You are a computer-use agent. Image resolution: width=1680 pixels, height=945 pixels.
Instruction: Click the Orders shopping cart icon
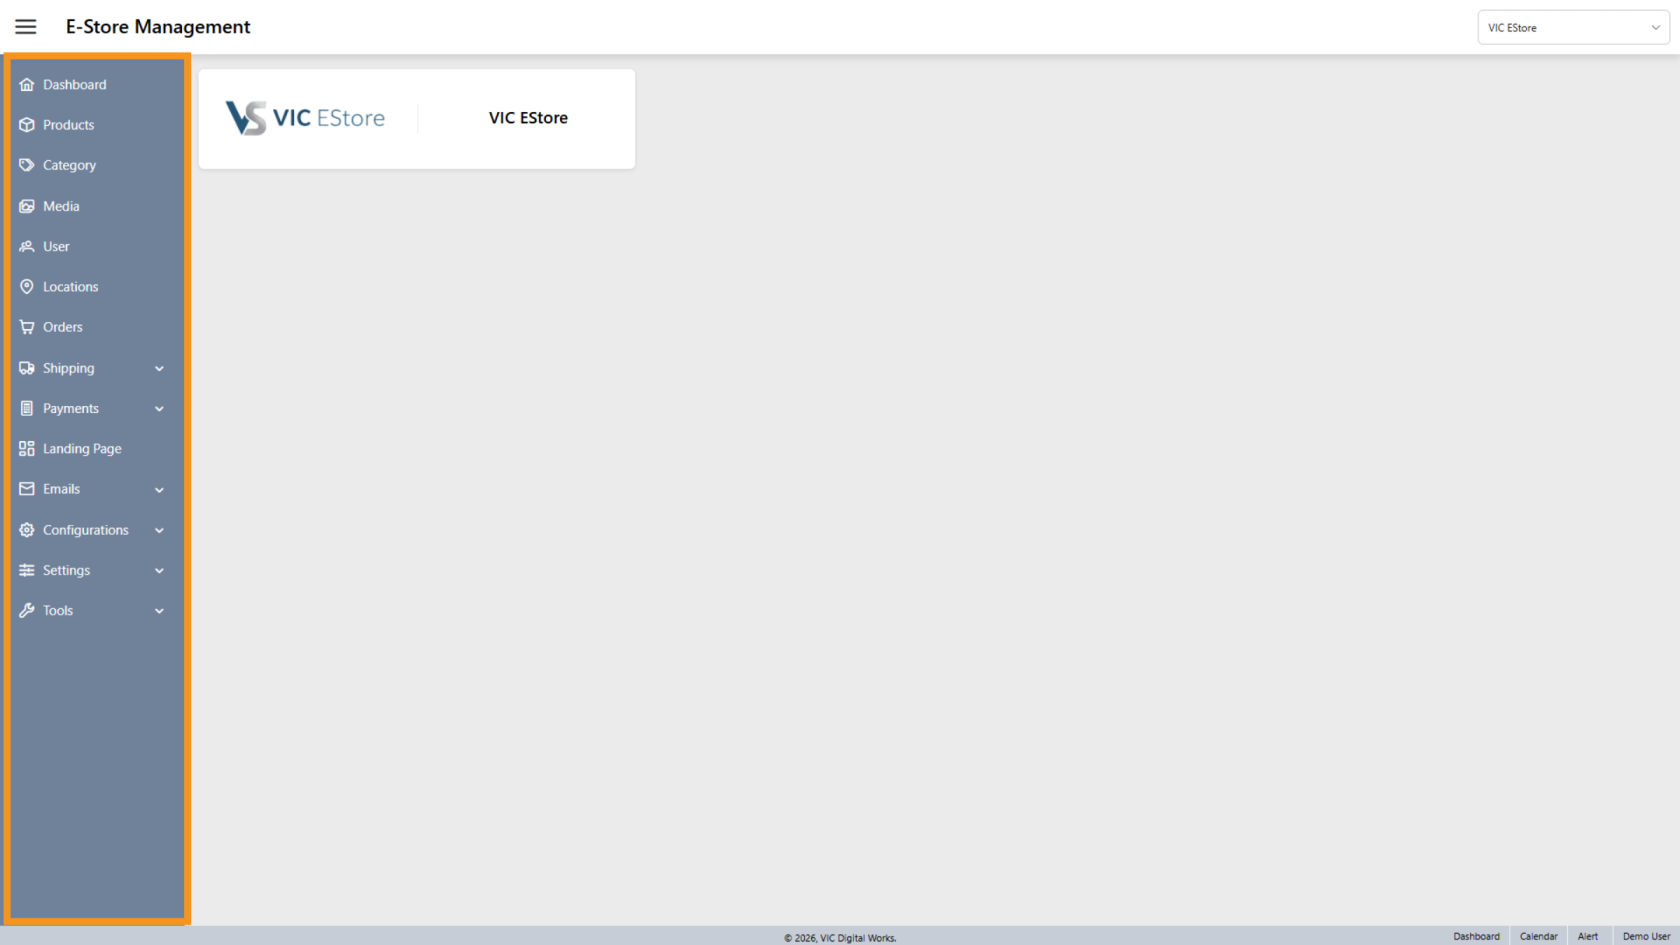27,327
